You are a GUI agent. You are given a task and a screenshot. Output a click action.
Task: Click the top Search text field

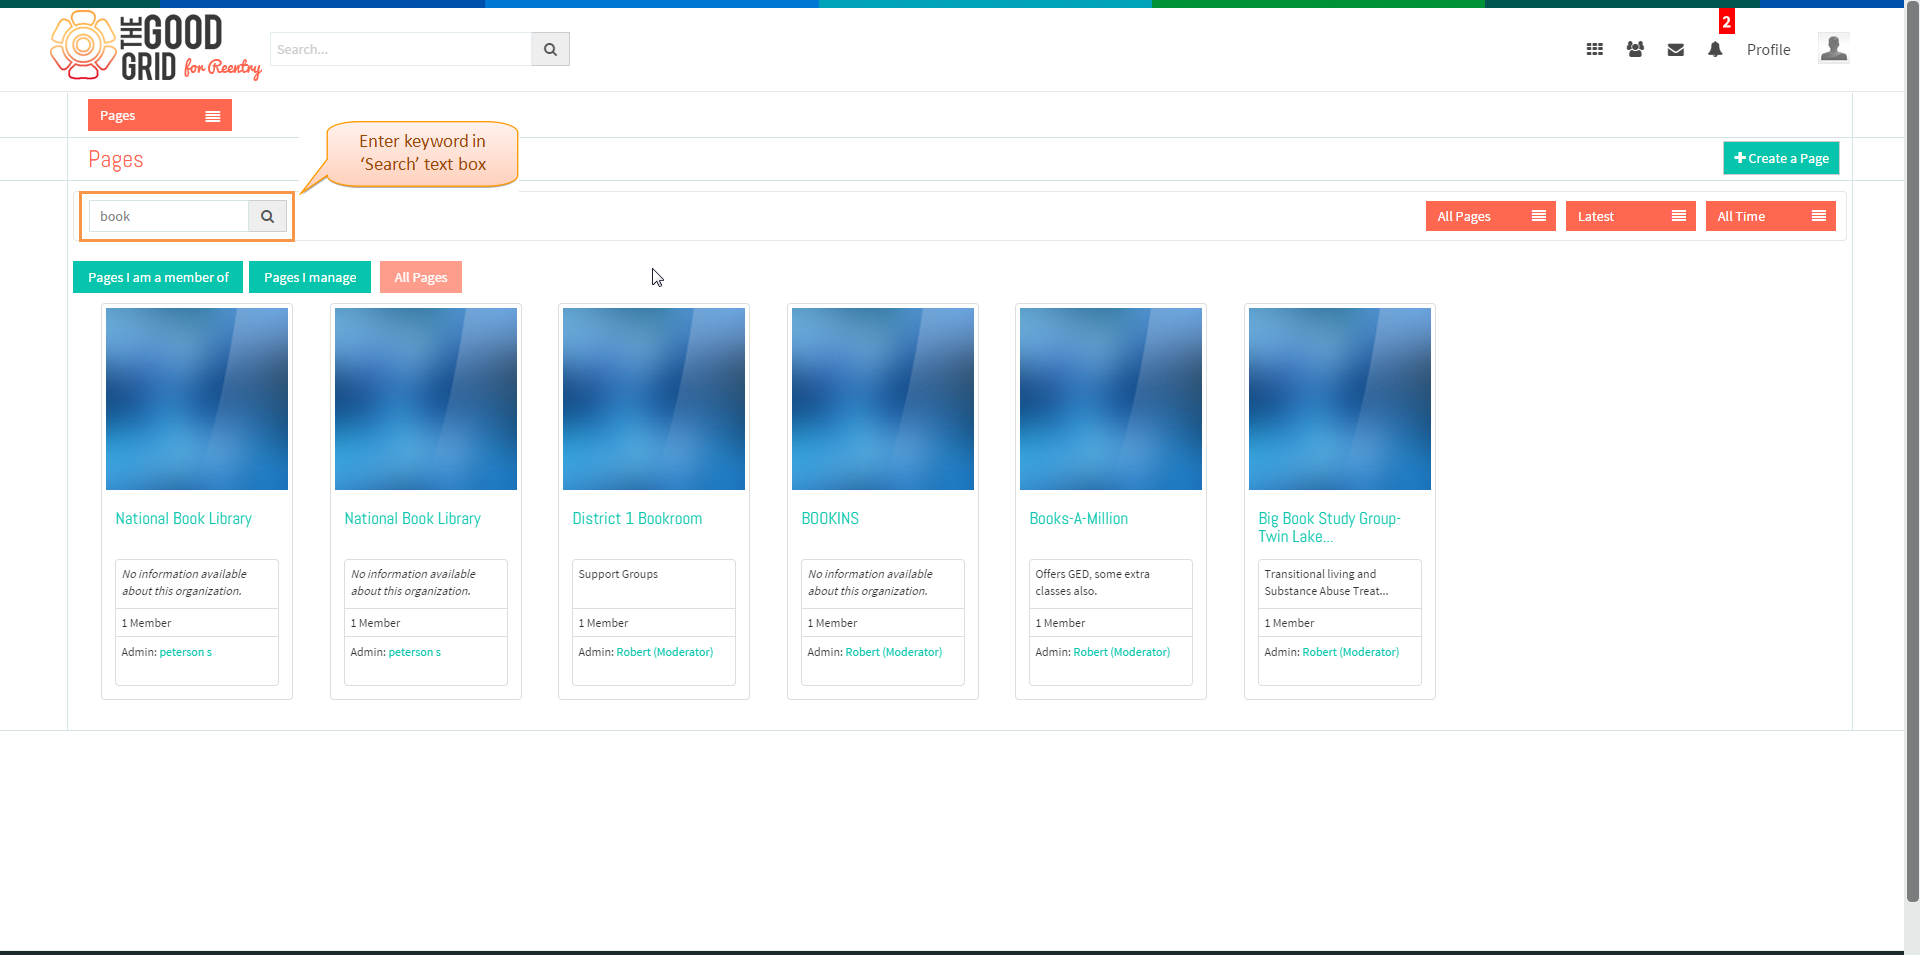[x=401, y=49]
